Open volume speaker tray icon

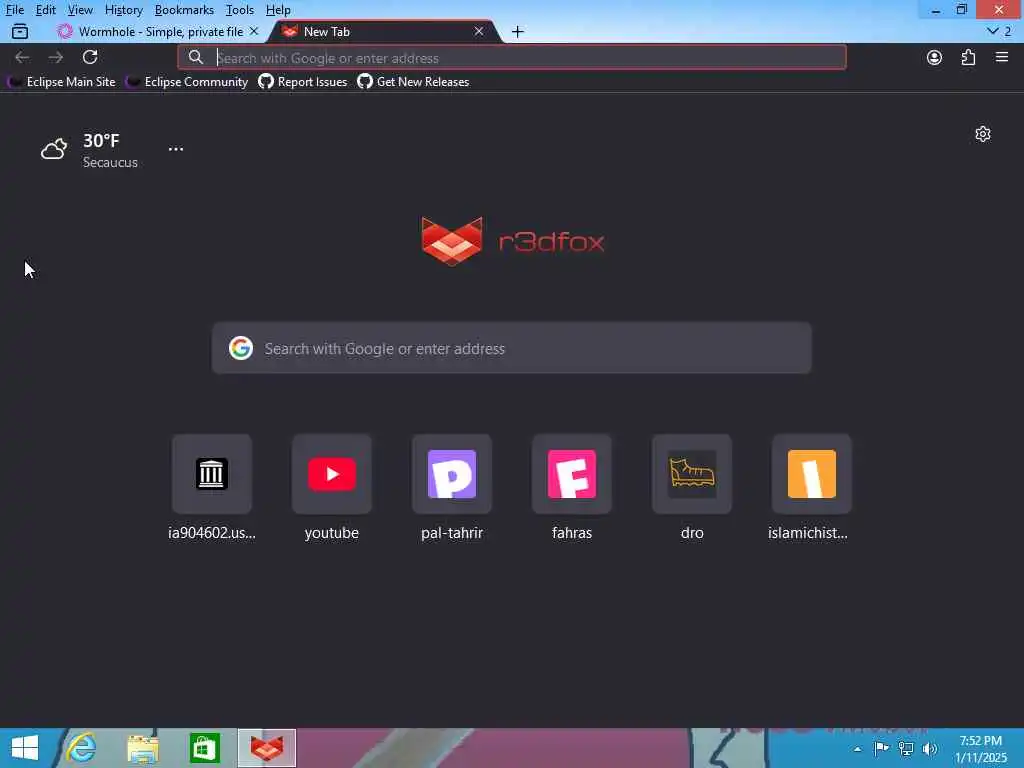pos(929,748)
